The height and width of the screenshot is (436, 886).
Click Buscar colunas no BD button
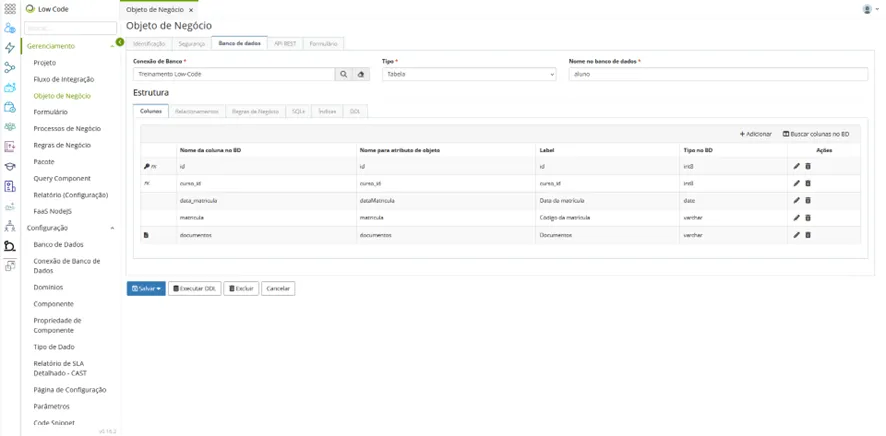(x=816, y=134)
